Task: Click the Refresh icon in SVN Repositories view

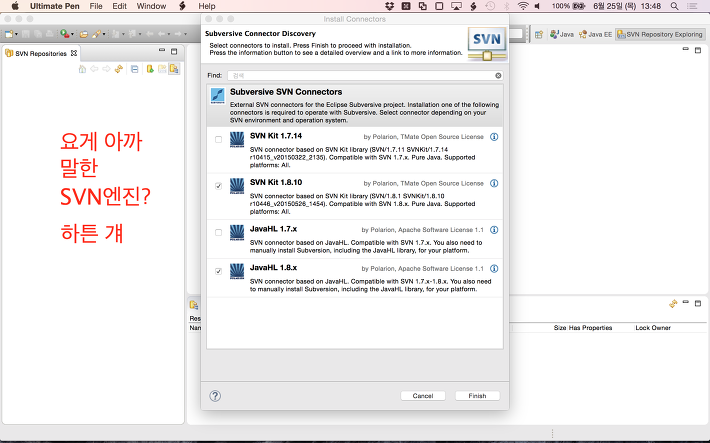Action: tap(119, 69)
